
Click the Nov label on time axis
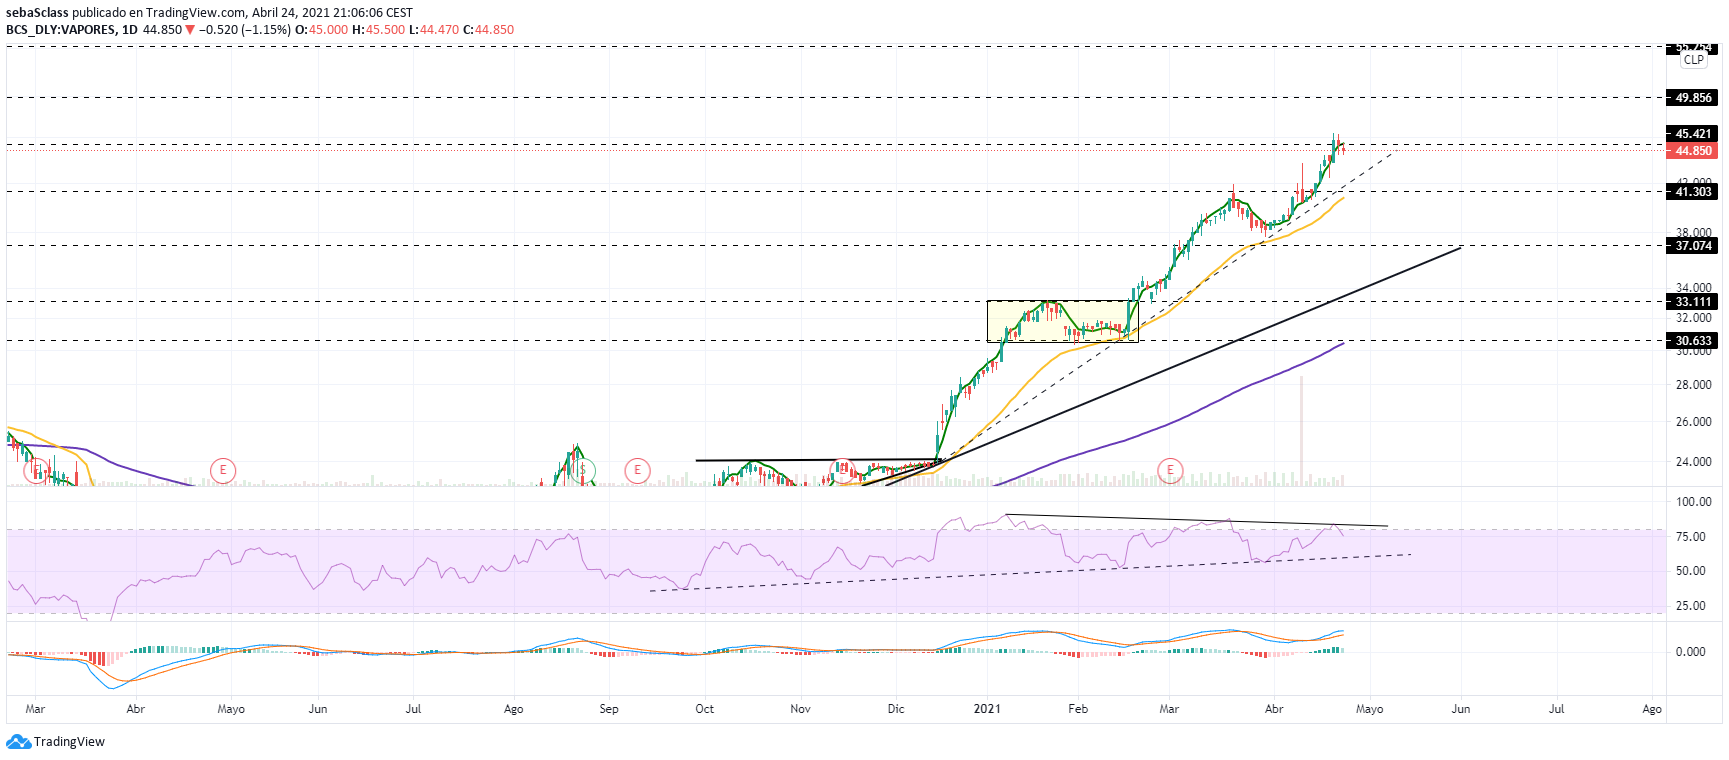coord(800,709)
